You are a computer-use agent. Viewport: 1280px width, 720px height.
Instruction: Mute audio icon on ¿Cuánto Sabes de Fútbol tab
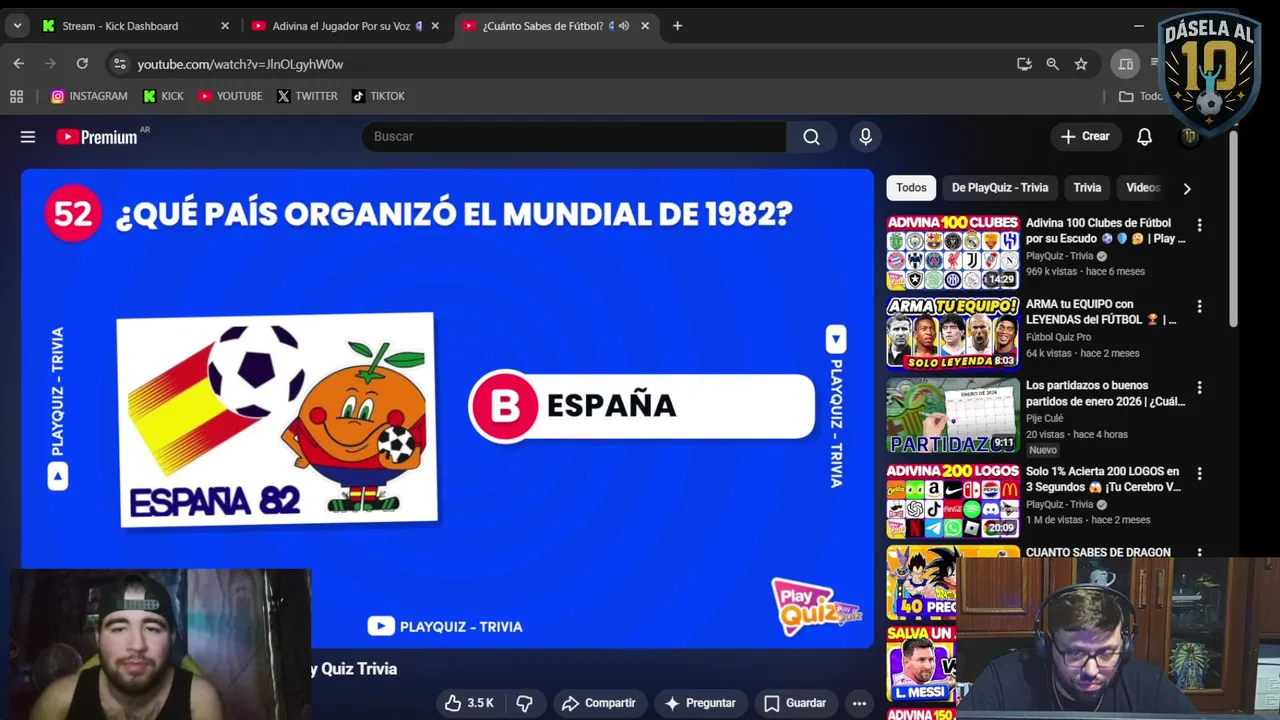point(624,26)
